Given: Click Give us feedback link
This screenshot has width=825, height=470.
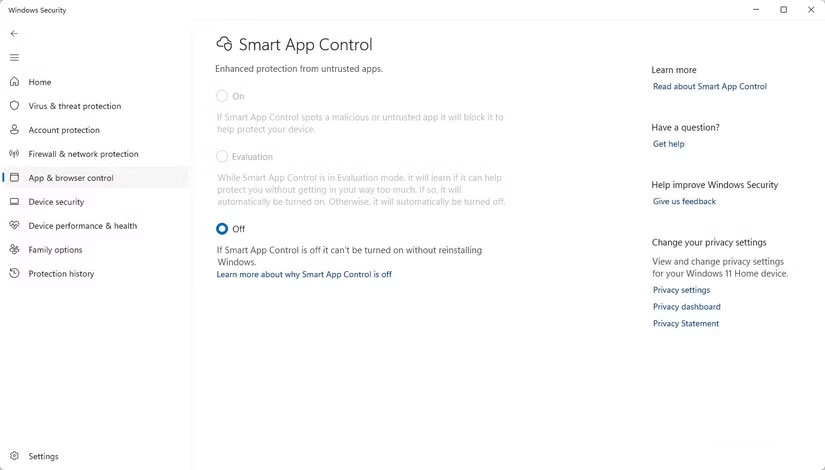Looking at the screenshot, I should coord(684,202).
